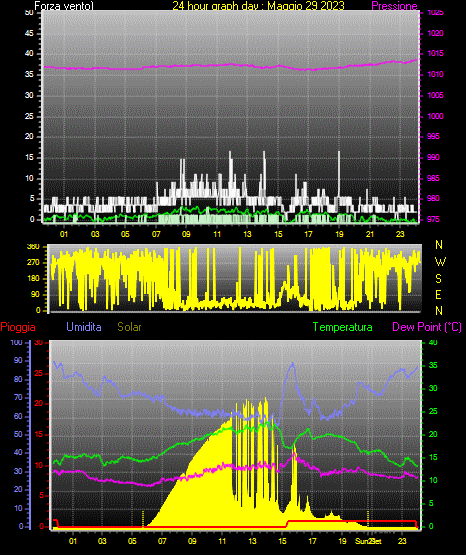
Task: Click the N compass letter atop direction scale
Action: (x=439, y=245)
